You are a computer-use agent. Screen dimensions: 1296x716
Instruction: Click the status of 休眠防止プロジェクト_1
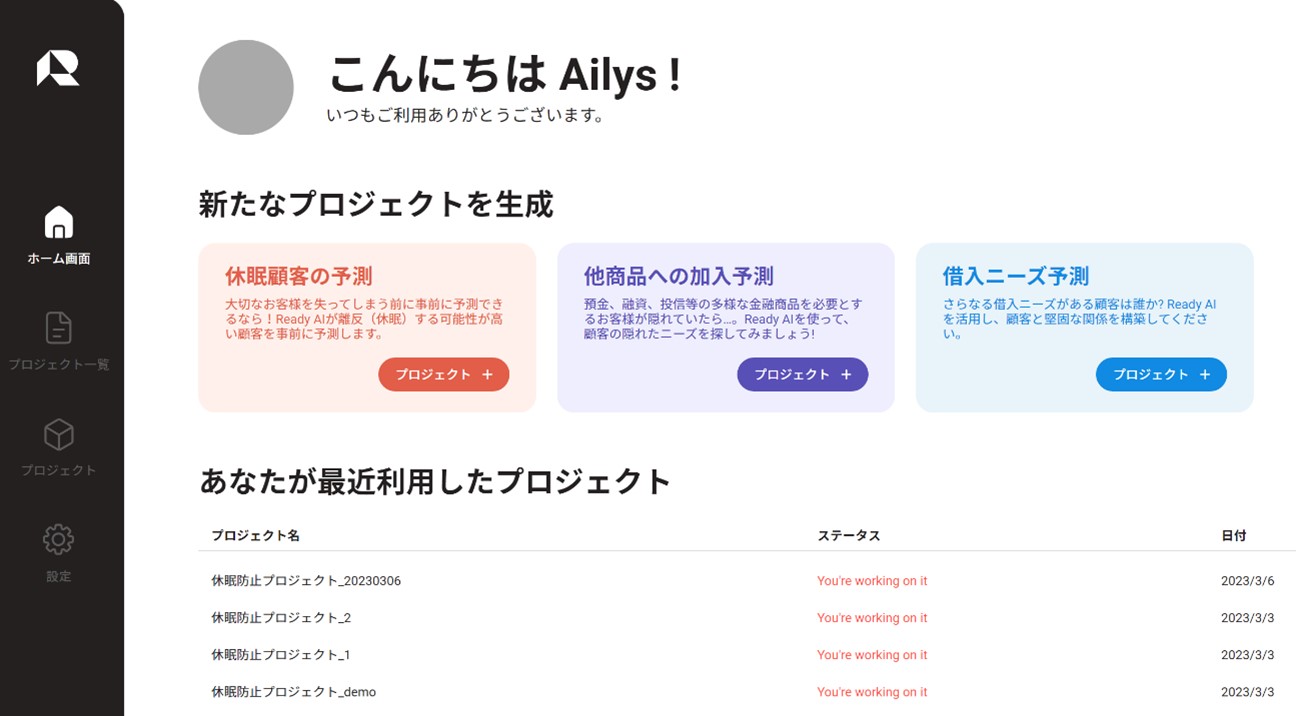pos(872,655)
